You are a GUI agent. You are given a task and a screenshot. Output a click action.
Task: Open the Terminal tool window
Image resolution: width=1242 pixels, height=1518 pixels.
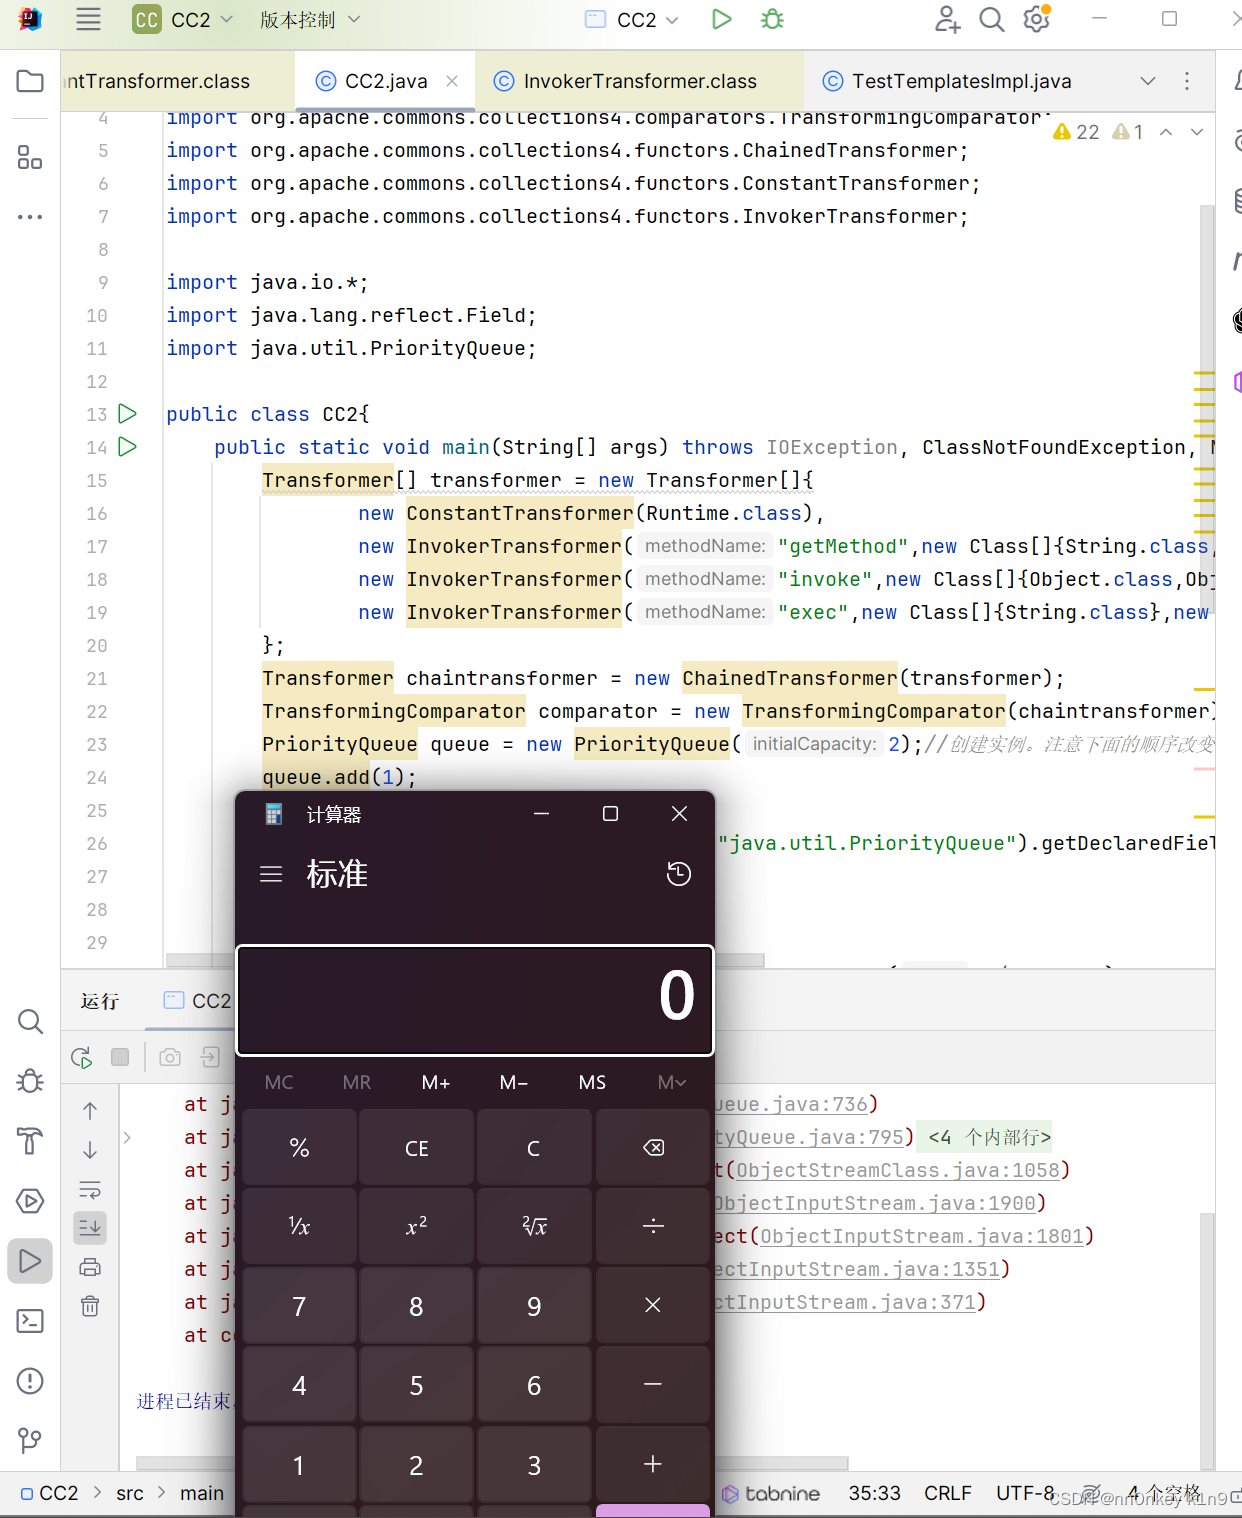[x=30, y=1321]
